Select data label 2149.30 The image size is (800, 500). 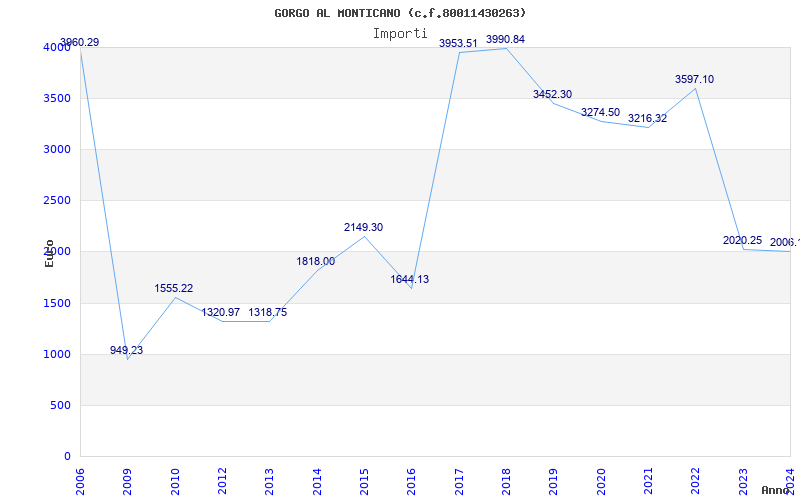pyautogui.click(x=363, y=228)
